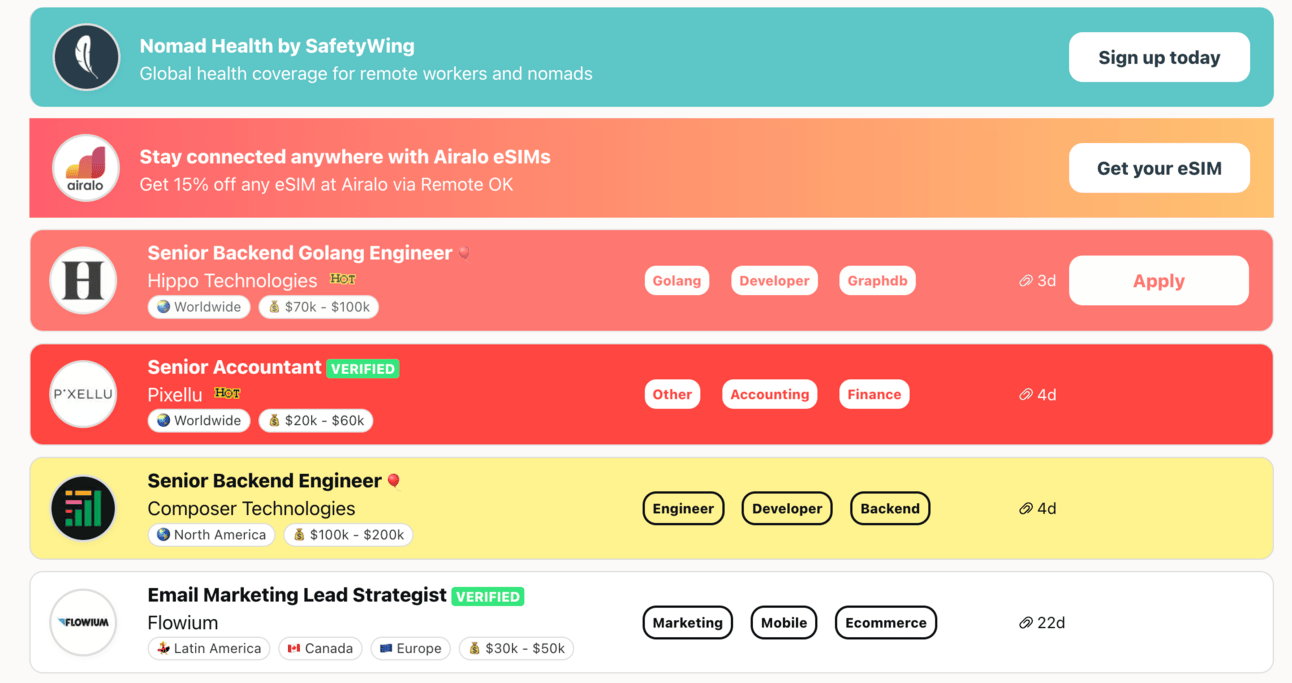Select the Other tag on Pixellu row

pos(672,394)
